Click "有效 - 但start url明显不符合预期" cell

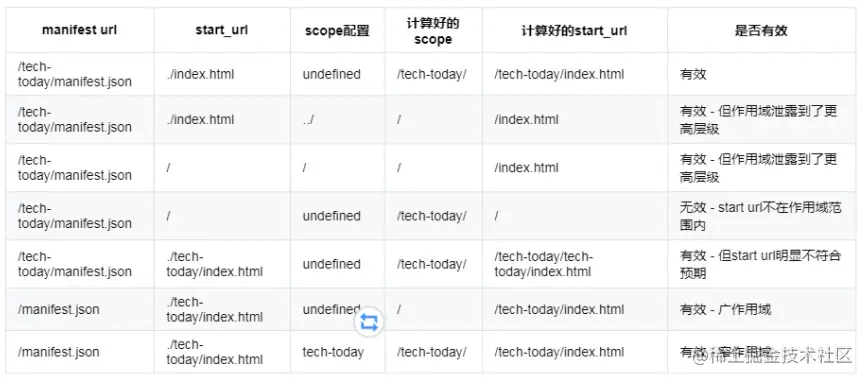[761, 264]
